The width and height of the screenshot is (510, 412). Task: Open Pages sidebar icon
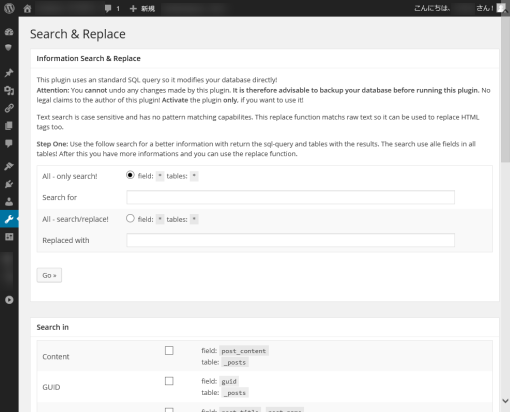pyautogui.click(x=9, y=126)
